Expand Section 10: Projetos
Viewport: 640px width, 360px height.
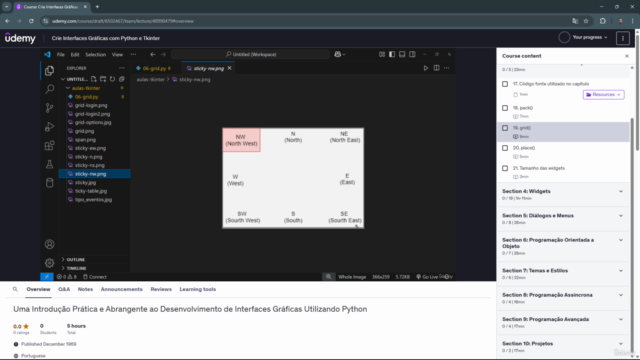tap(563, 347)
